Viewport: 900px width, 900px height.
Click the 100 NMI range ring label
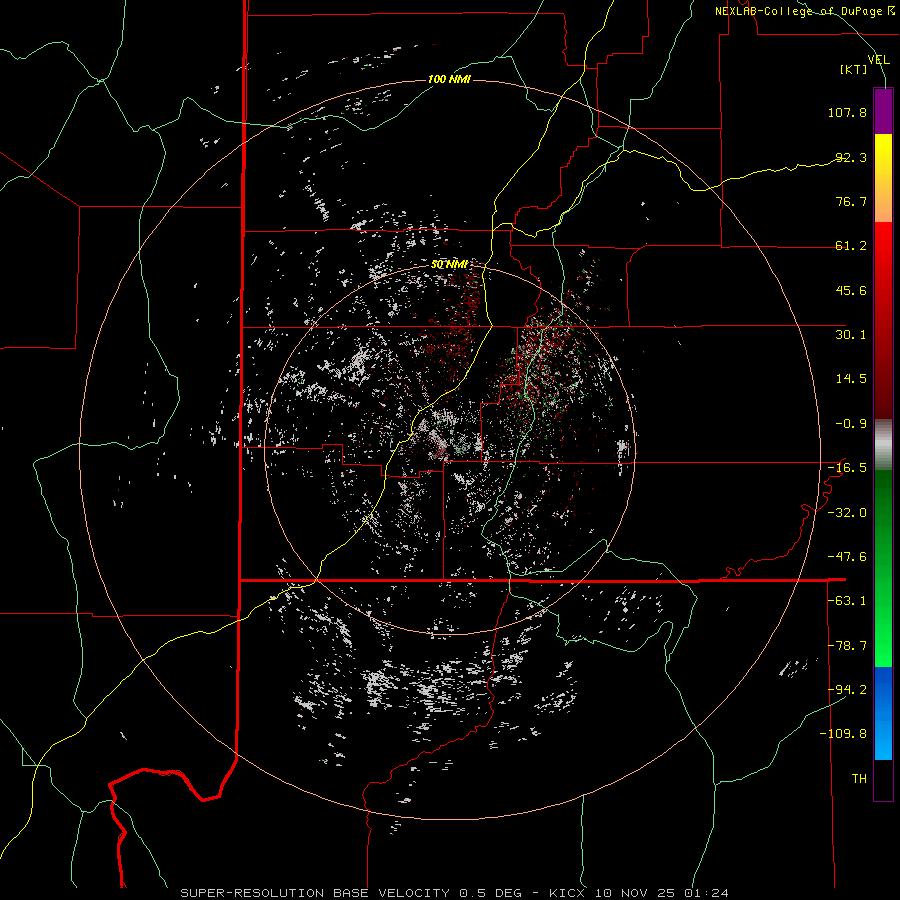449,79
